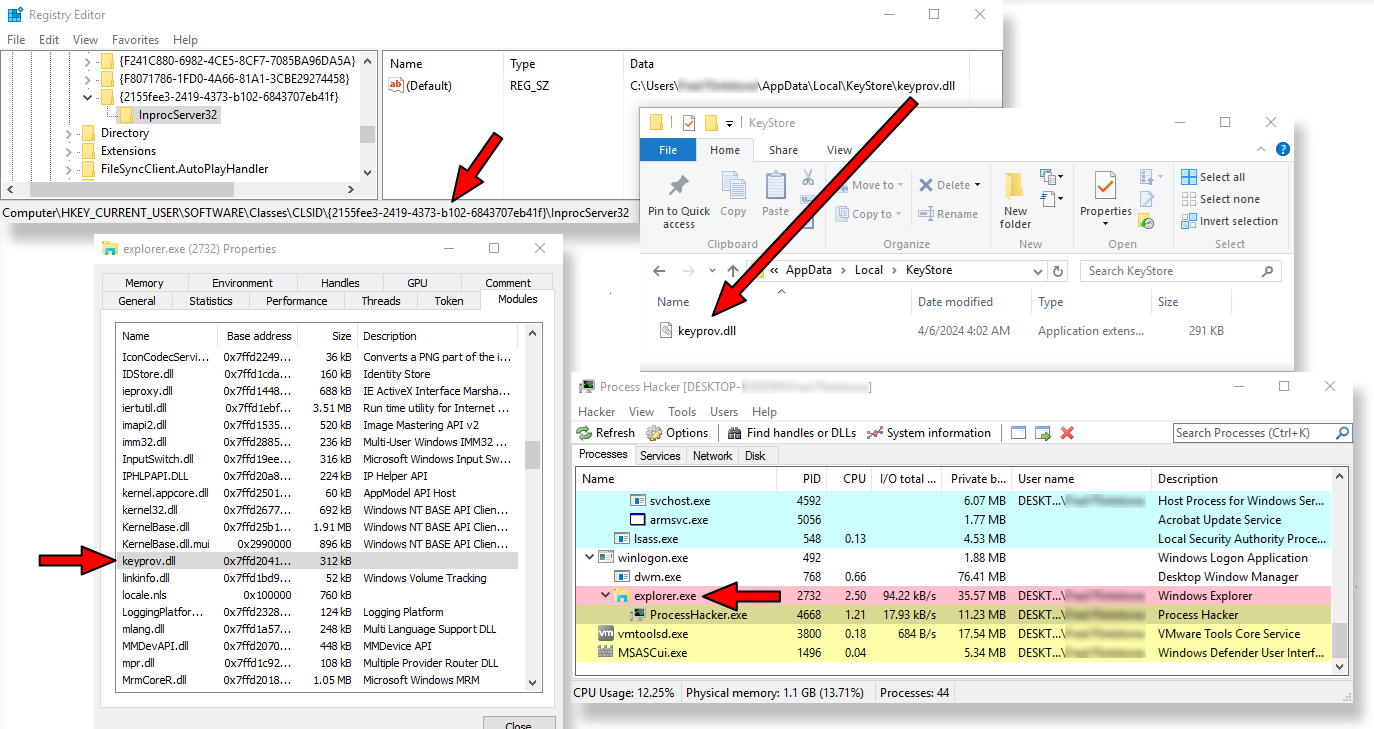Image resolution: width=1374 pixels, height=729 pixels.
Task: Sort processes by CPU column header
Action: coord(847,479)
